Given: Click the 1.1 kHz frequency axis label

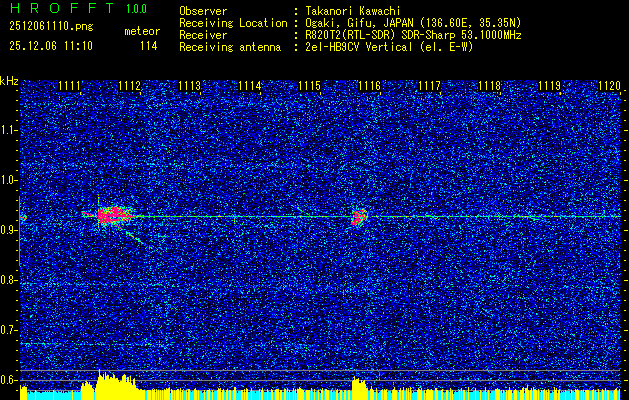Looking at the screenshot, I should (x=8, y=130).
